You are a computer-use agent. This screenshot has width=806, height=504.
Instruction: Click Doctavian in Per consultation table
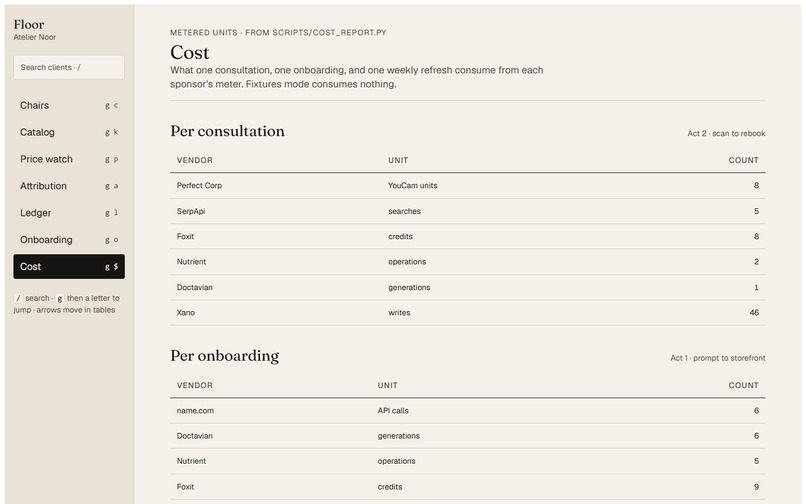(195, 287)
